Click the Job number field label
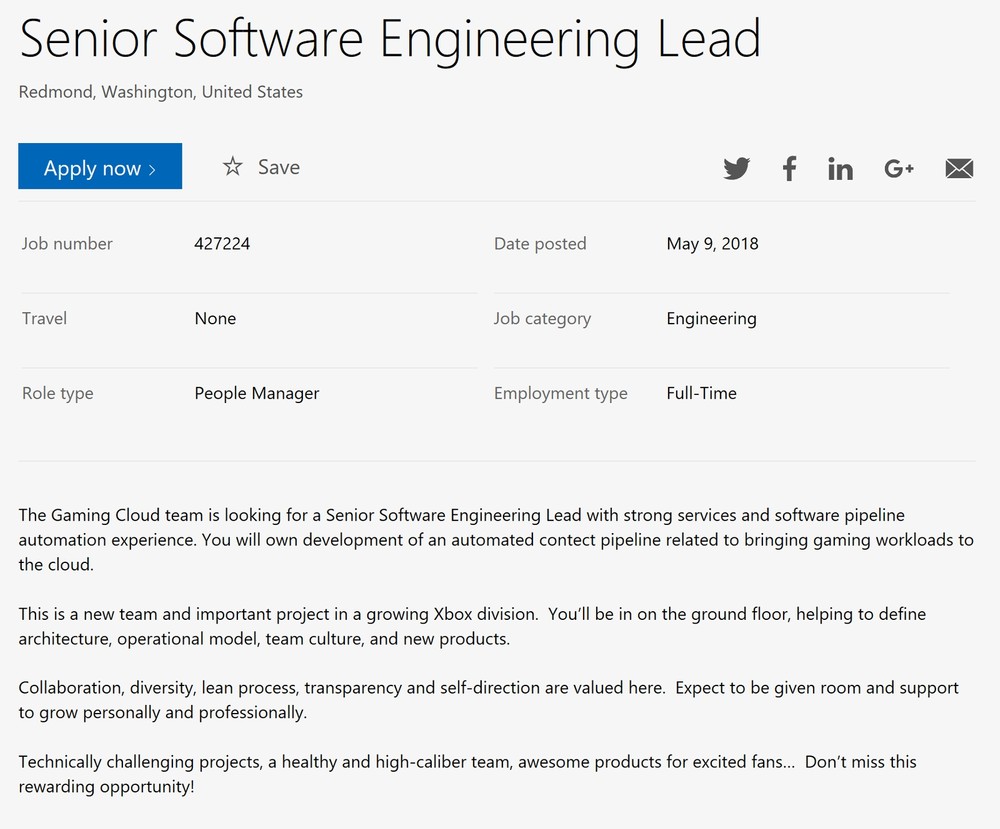The image size is (1000, 829). coord(67,243)
